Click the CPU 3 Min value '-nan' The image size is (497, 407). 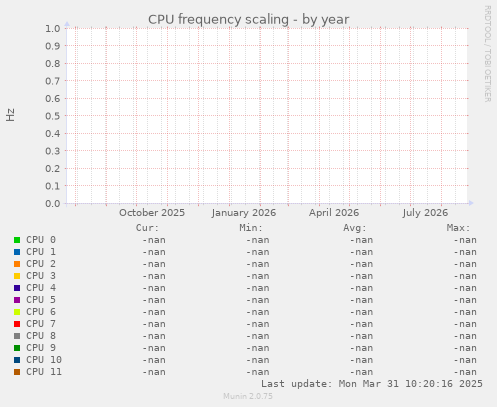pyautogui.click(x=258, y=276)
